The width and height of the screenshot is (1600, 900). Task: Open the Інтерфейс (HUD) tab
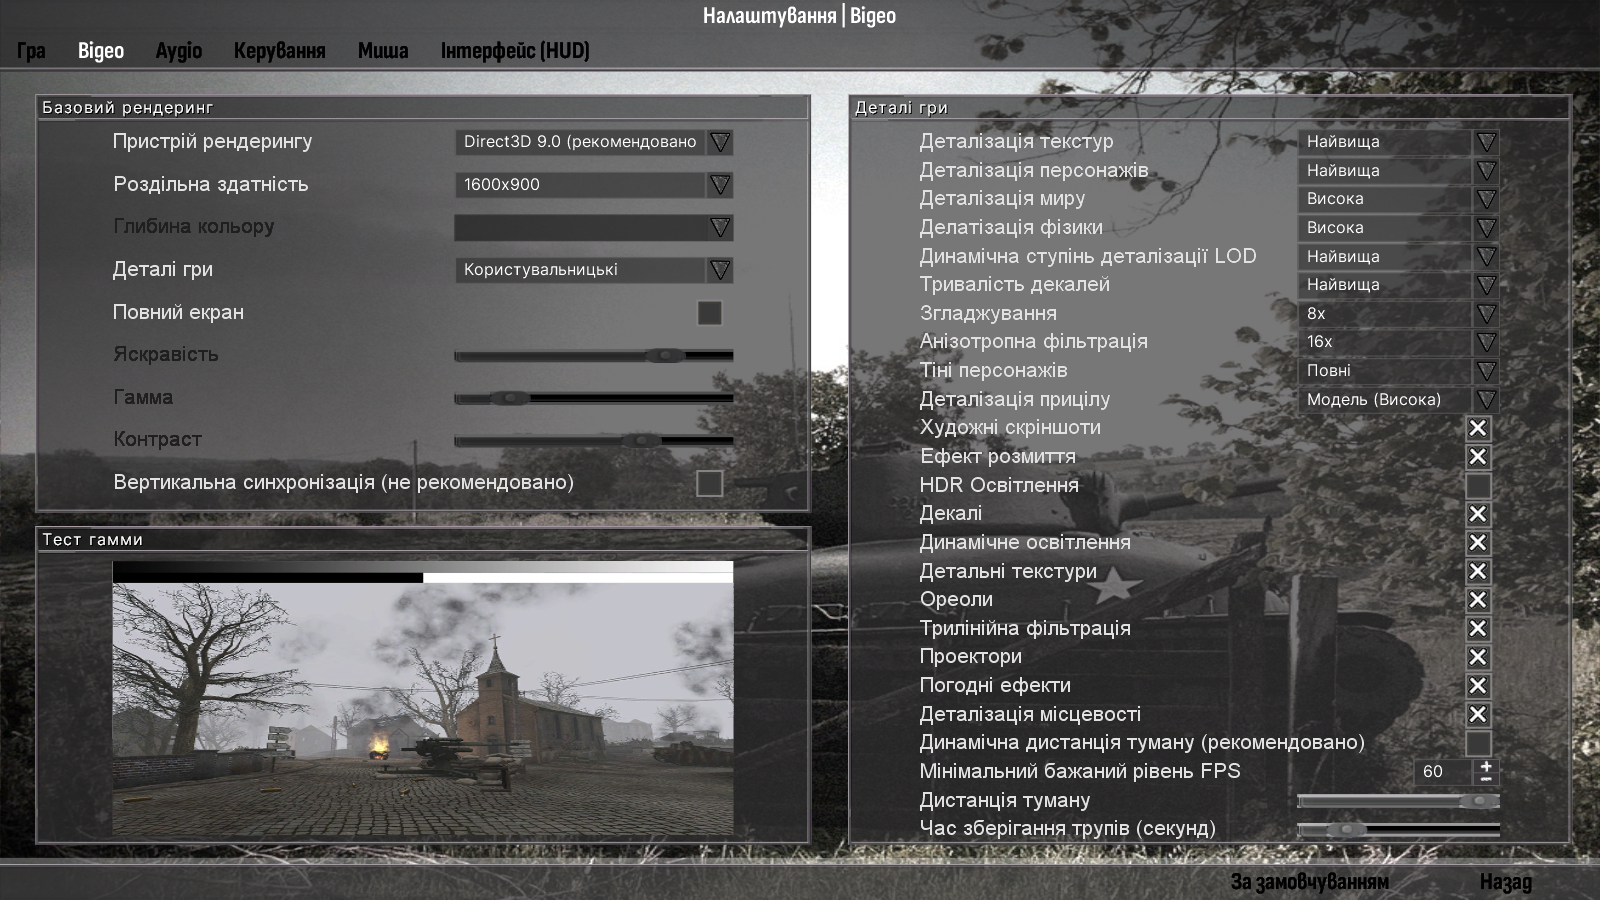pyautogui.click(x=515, y=50)
